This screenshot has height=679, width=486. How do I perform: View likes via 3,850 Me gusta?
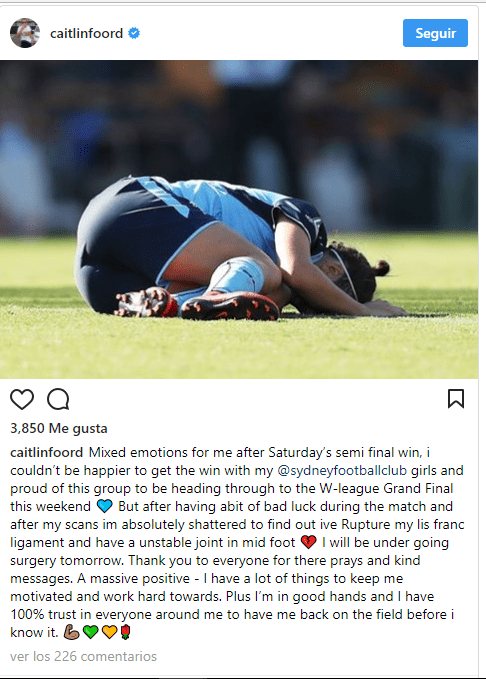tap(59, 428)
